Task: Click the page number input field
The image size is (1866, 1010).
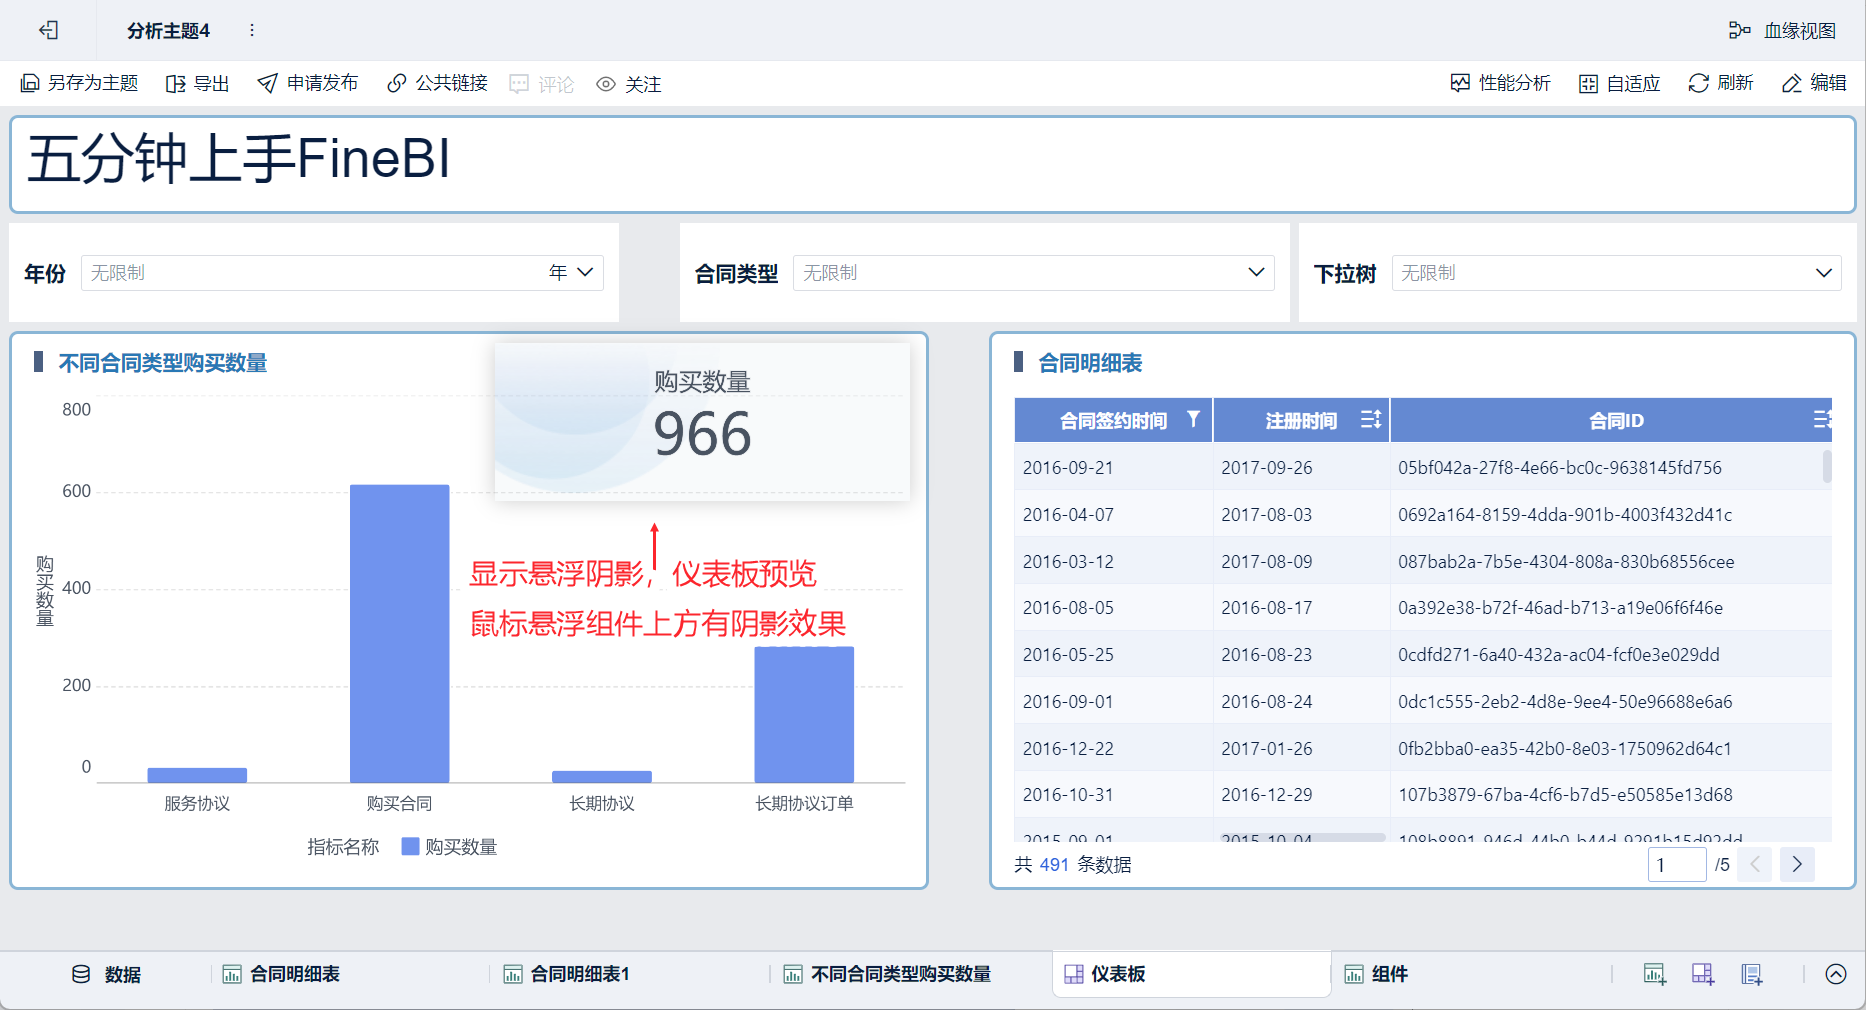Action: [x=1677, y=865]
